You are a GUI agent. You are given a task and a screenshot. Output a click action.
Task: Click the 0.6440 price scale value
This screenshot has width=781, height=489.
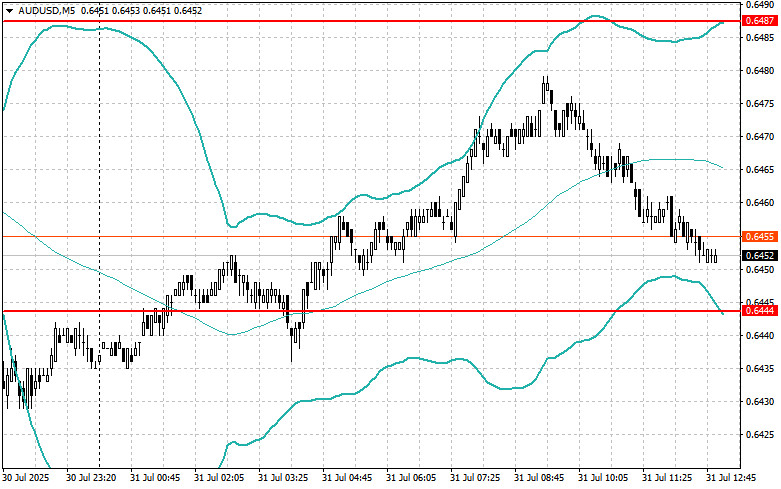760,336
